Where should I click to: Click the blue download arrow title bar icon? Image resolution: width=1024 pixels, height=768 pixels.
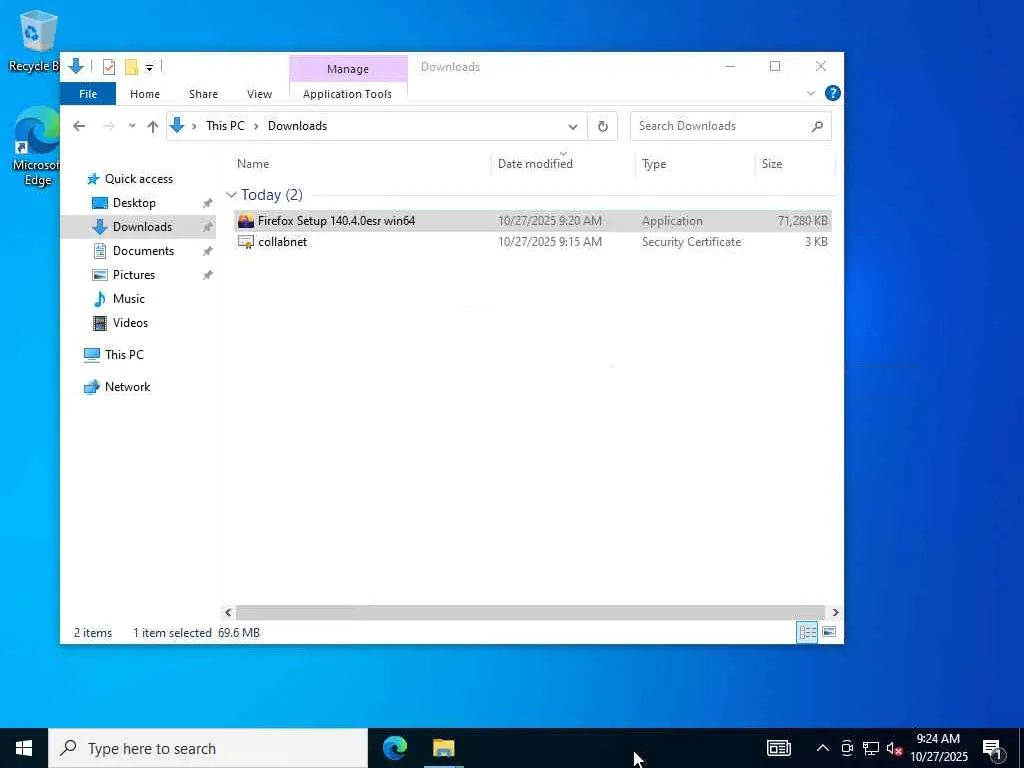(x=76, y=66)
